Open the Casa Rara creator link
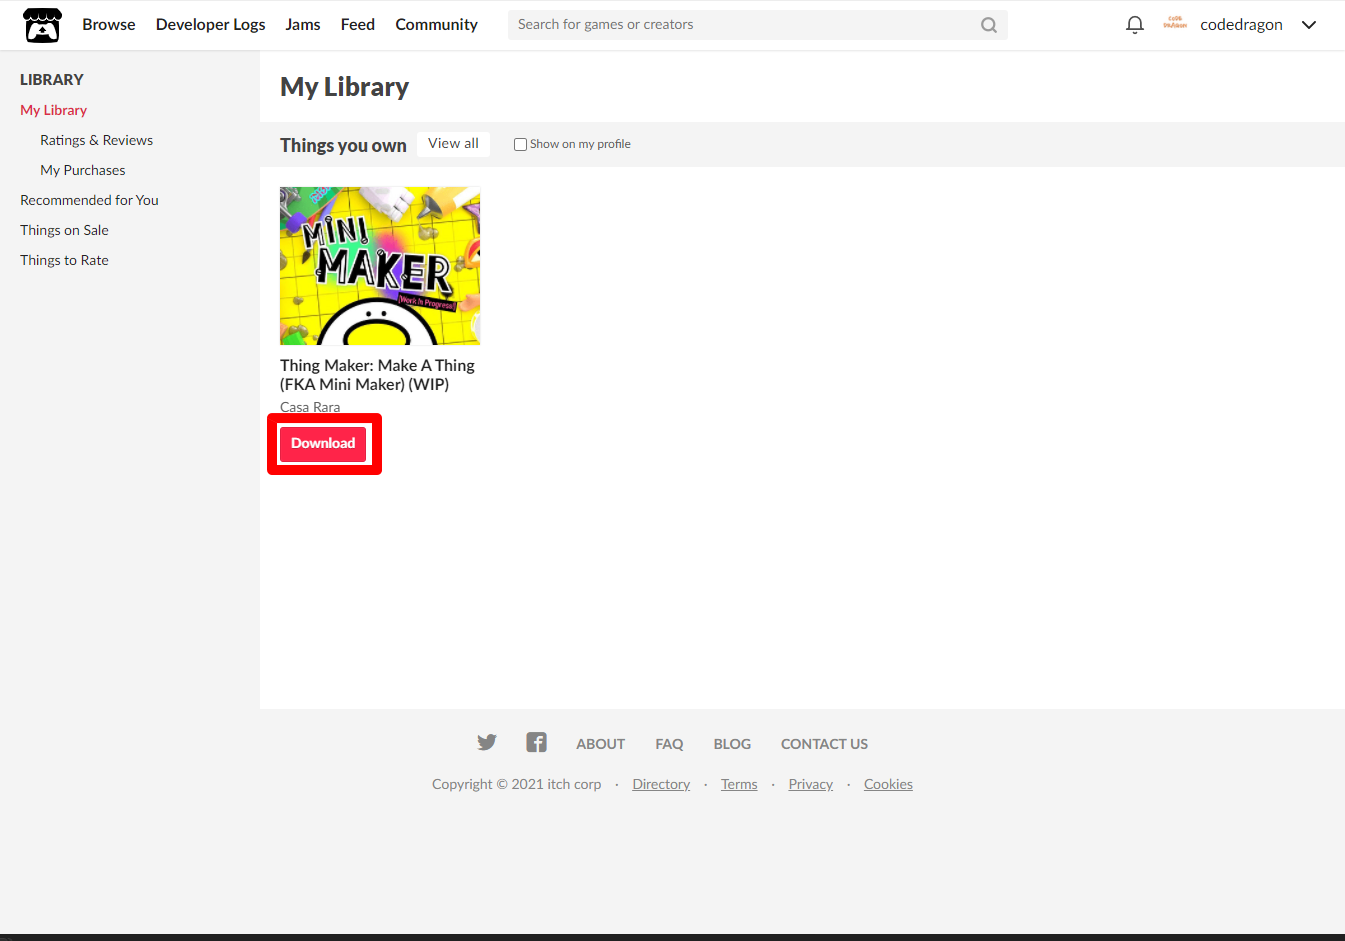 click(x=310, y=407)
